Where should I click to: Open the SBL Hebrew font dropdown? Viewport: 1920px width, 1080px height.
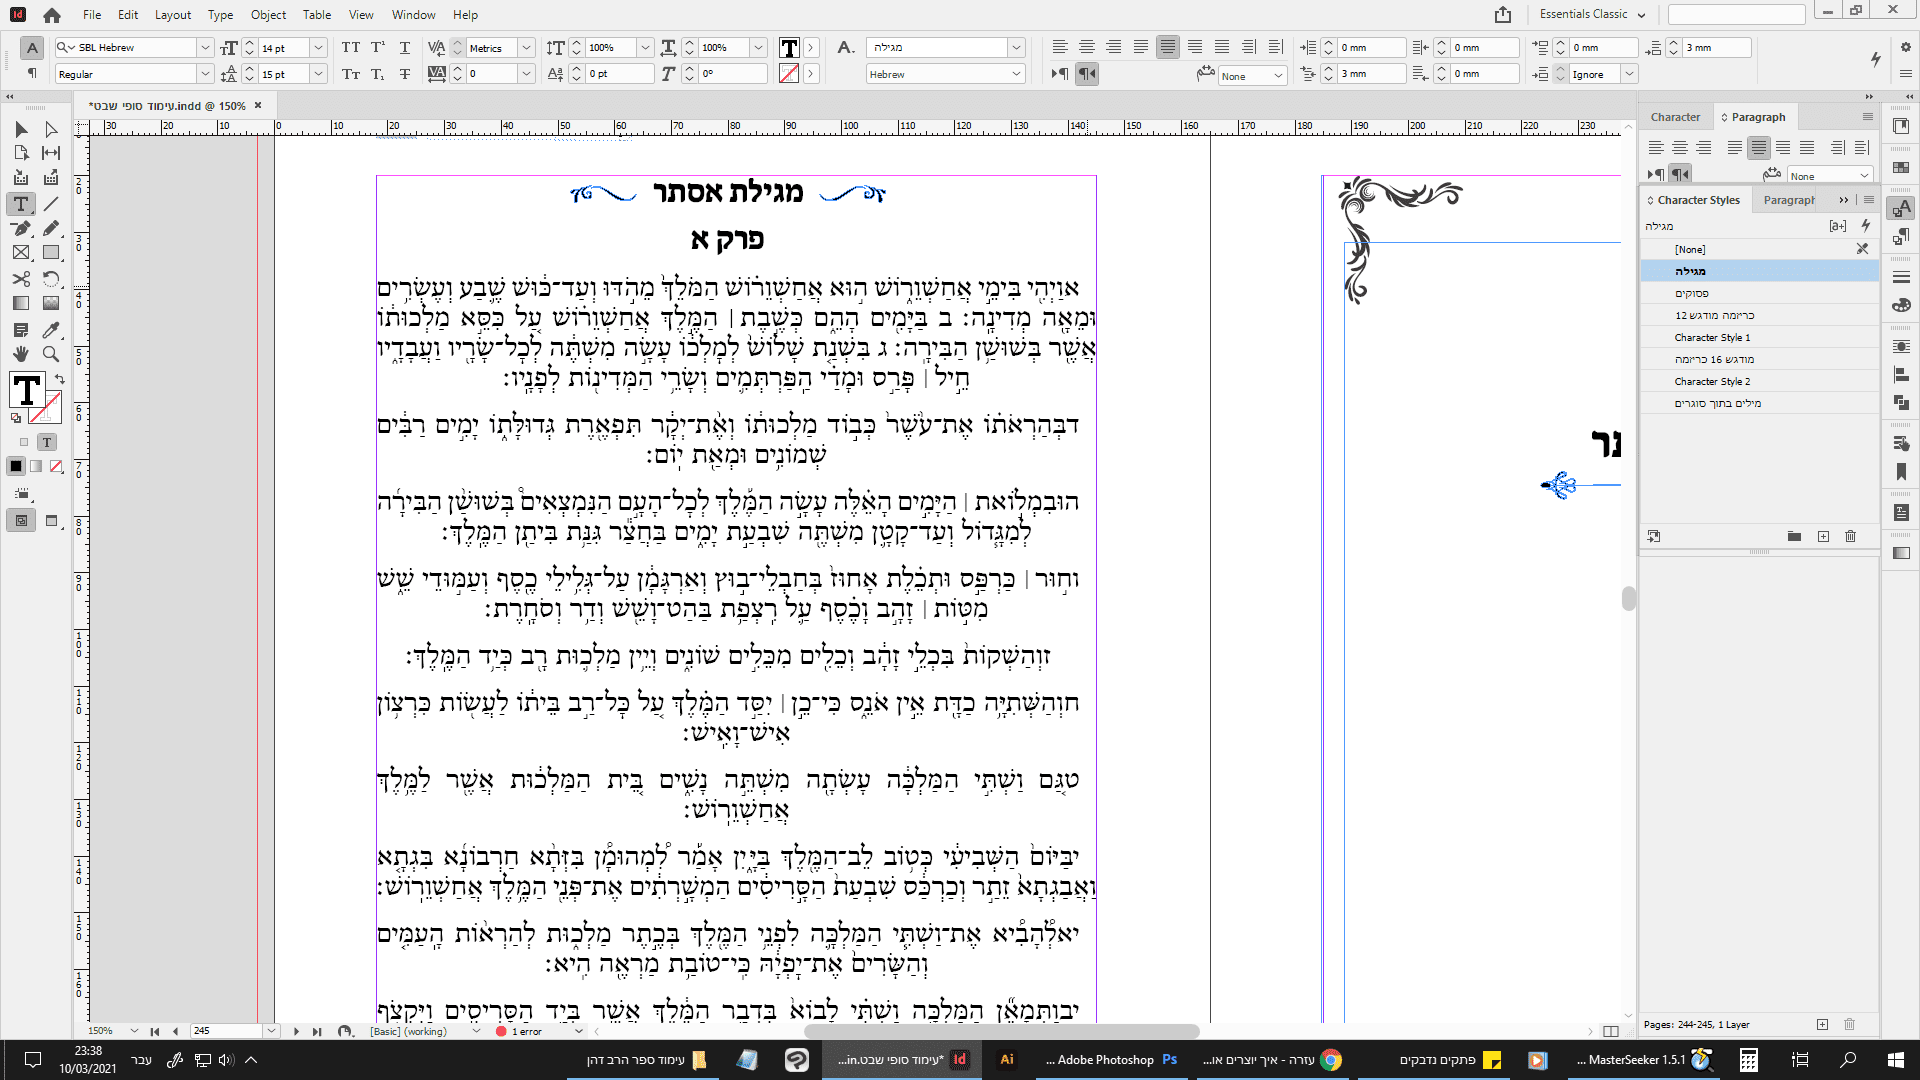[205, 48]
